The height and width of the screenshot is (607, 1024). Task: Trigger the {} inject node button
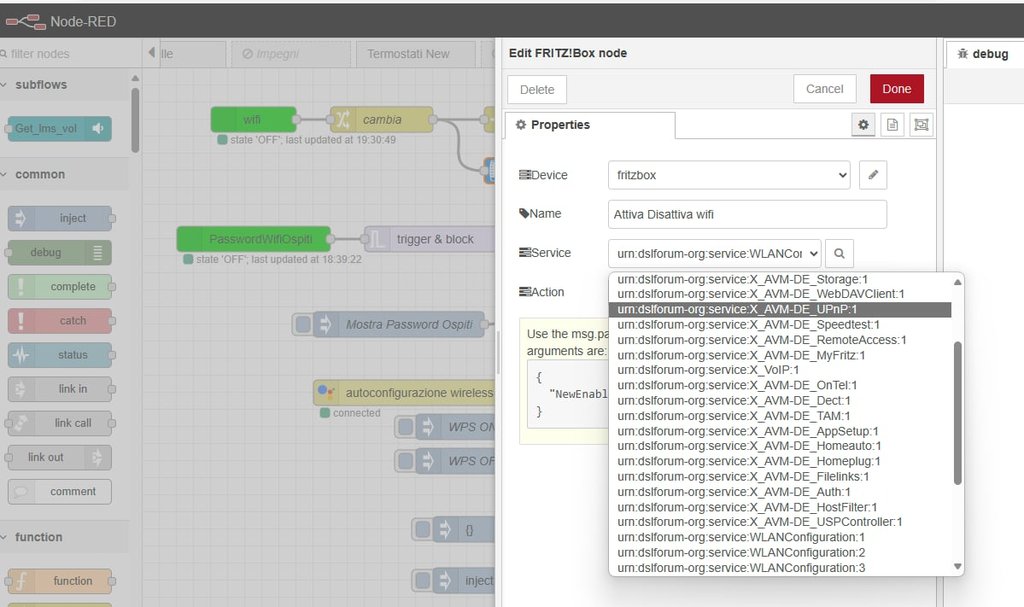pyautogui.click(x=423, y=529)
